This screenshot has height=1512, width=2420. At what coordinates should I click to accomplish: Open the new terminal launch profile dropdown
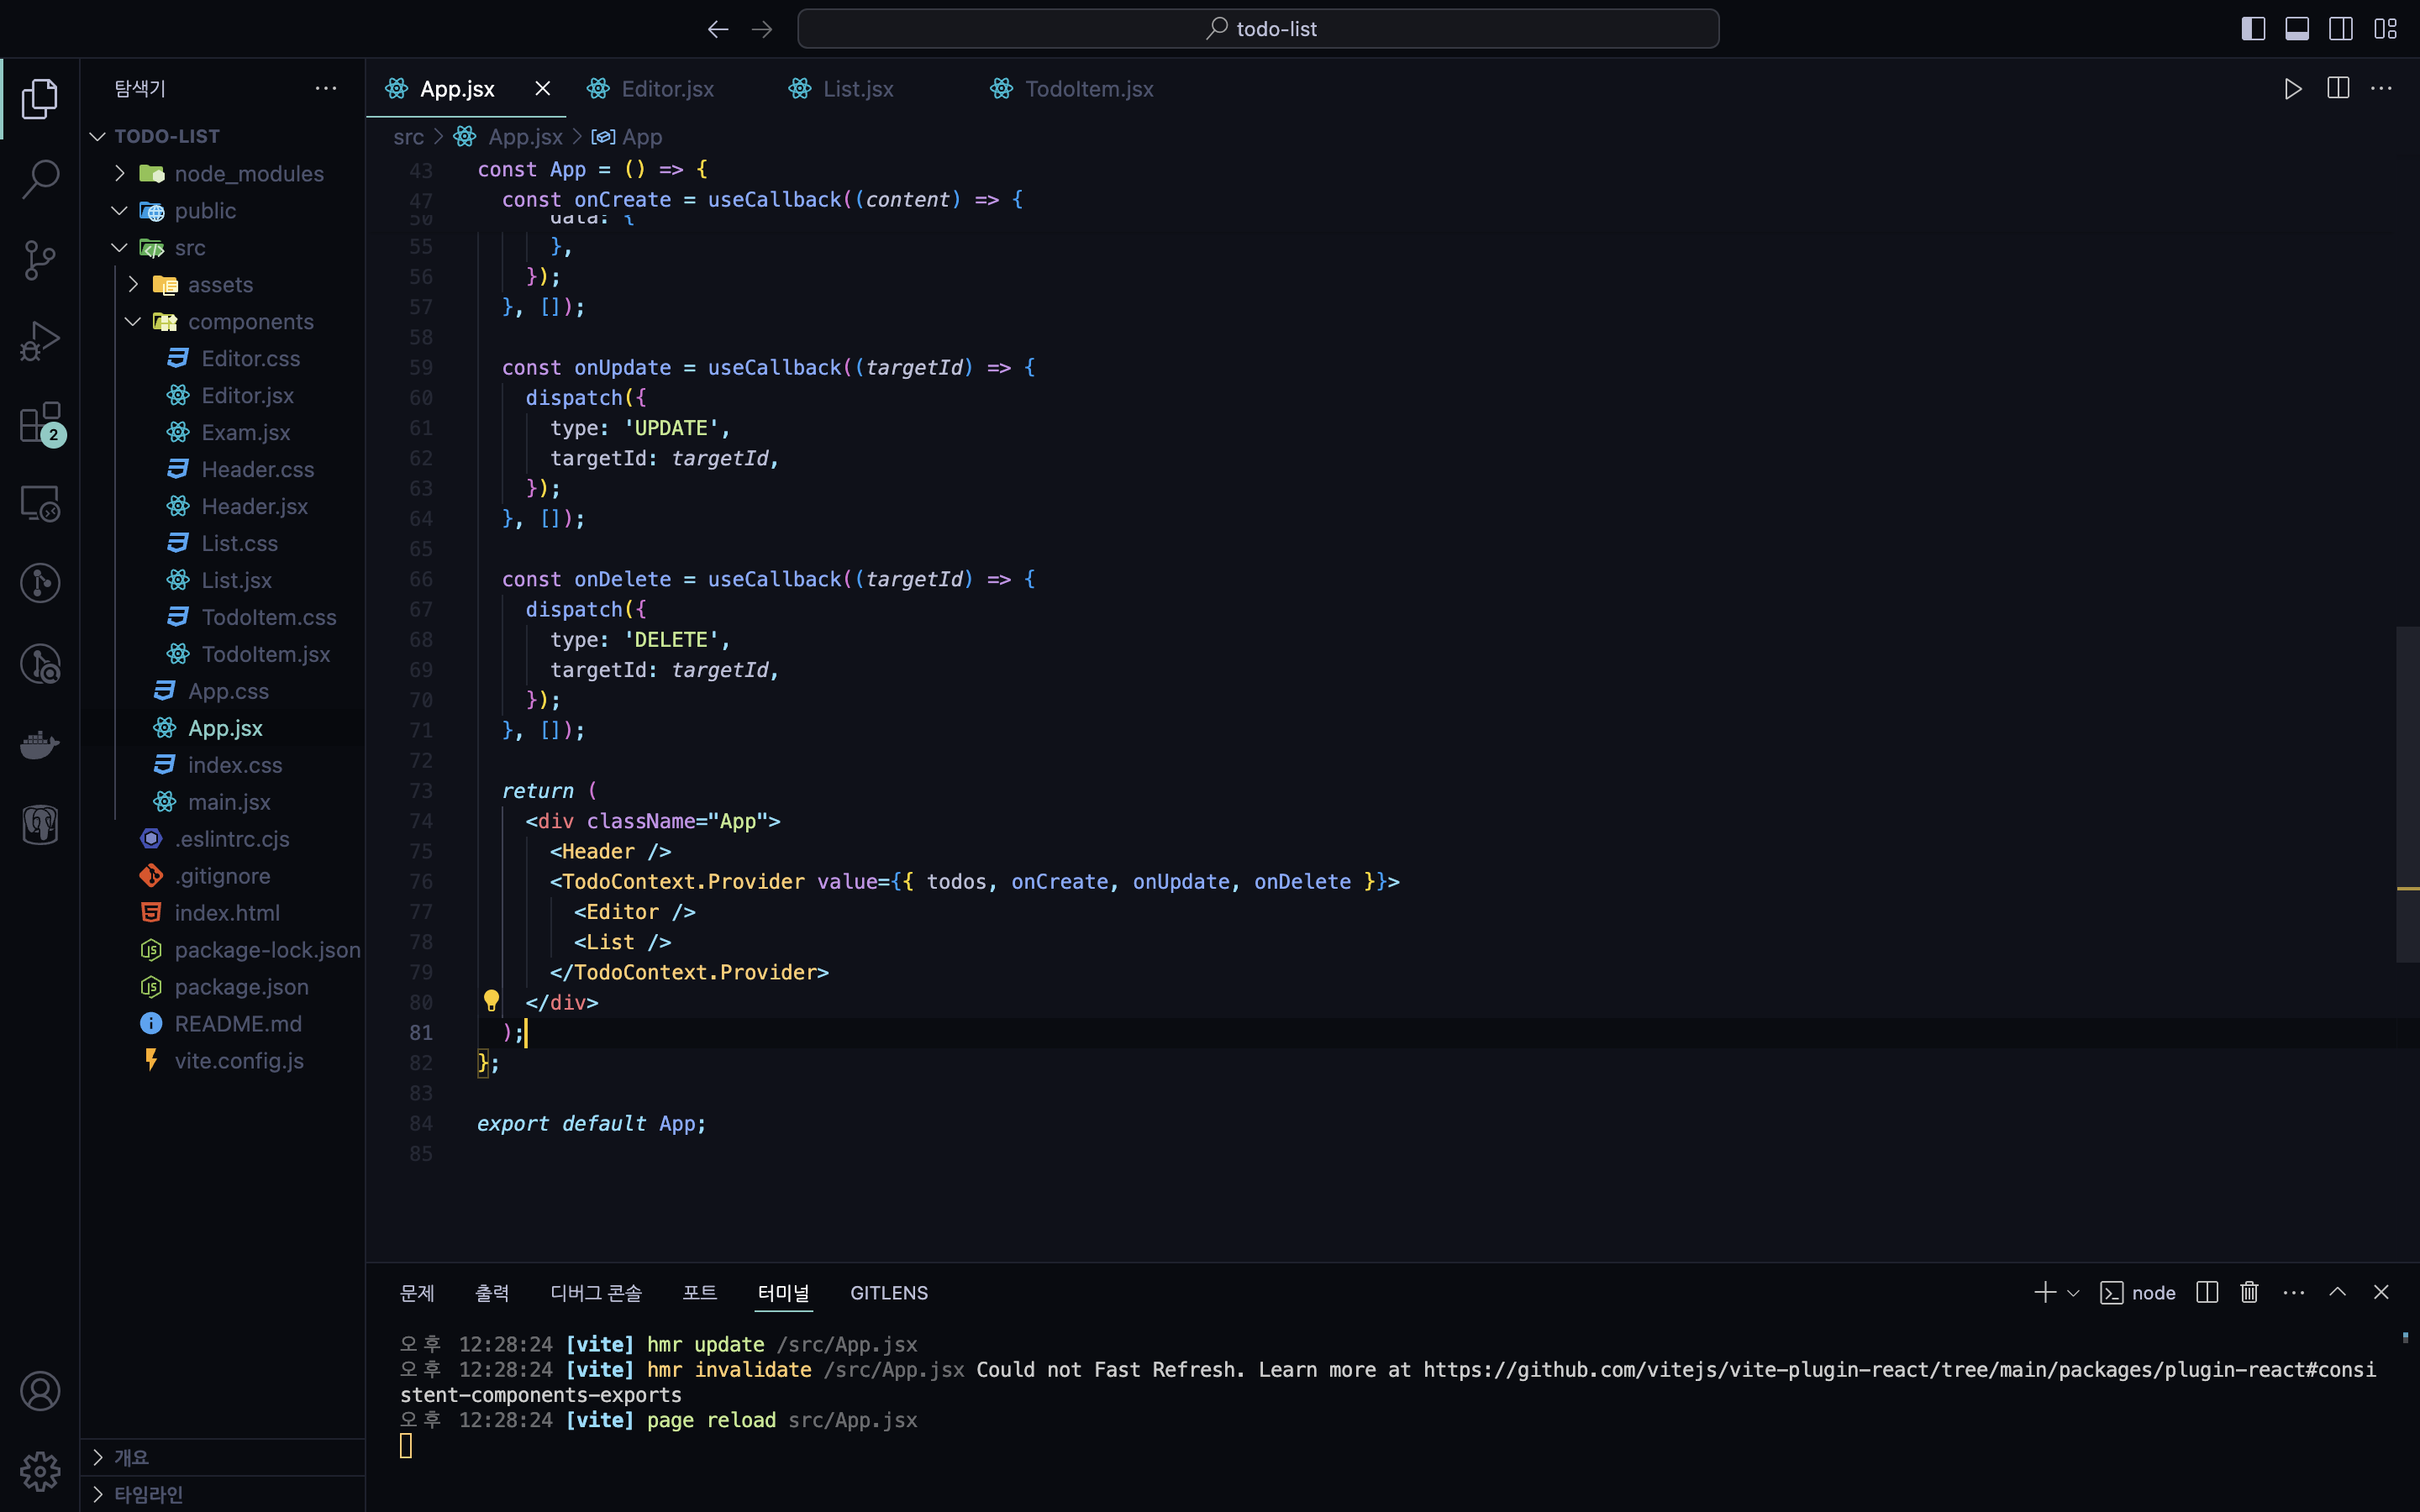click(x=2073, y=1293)
